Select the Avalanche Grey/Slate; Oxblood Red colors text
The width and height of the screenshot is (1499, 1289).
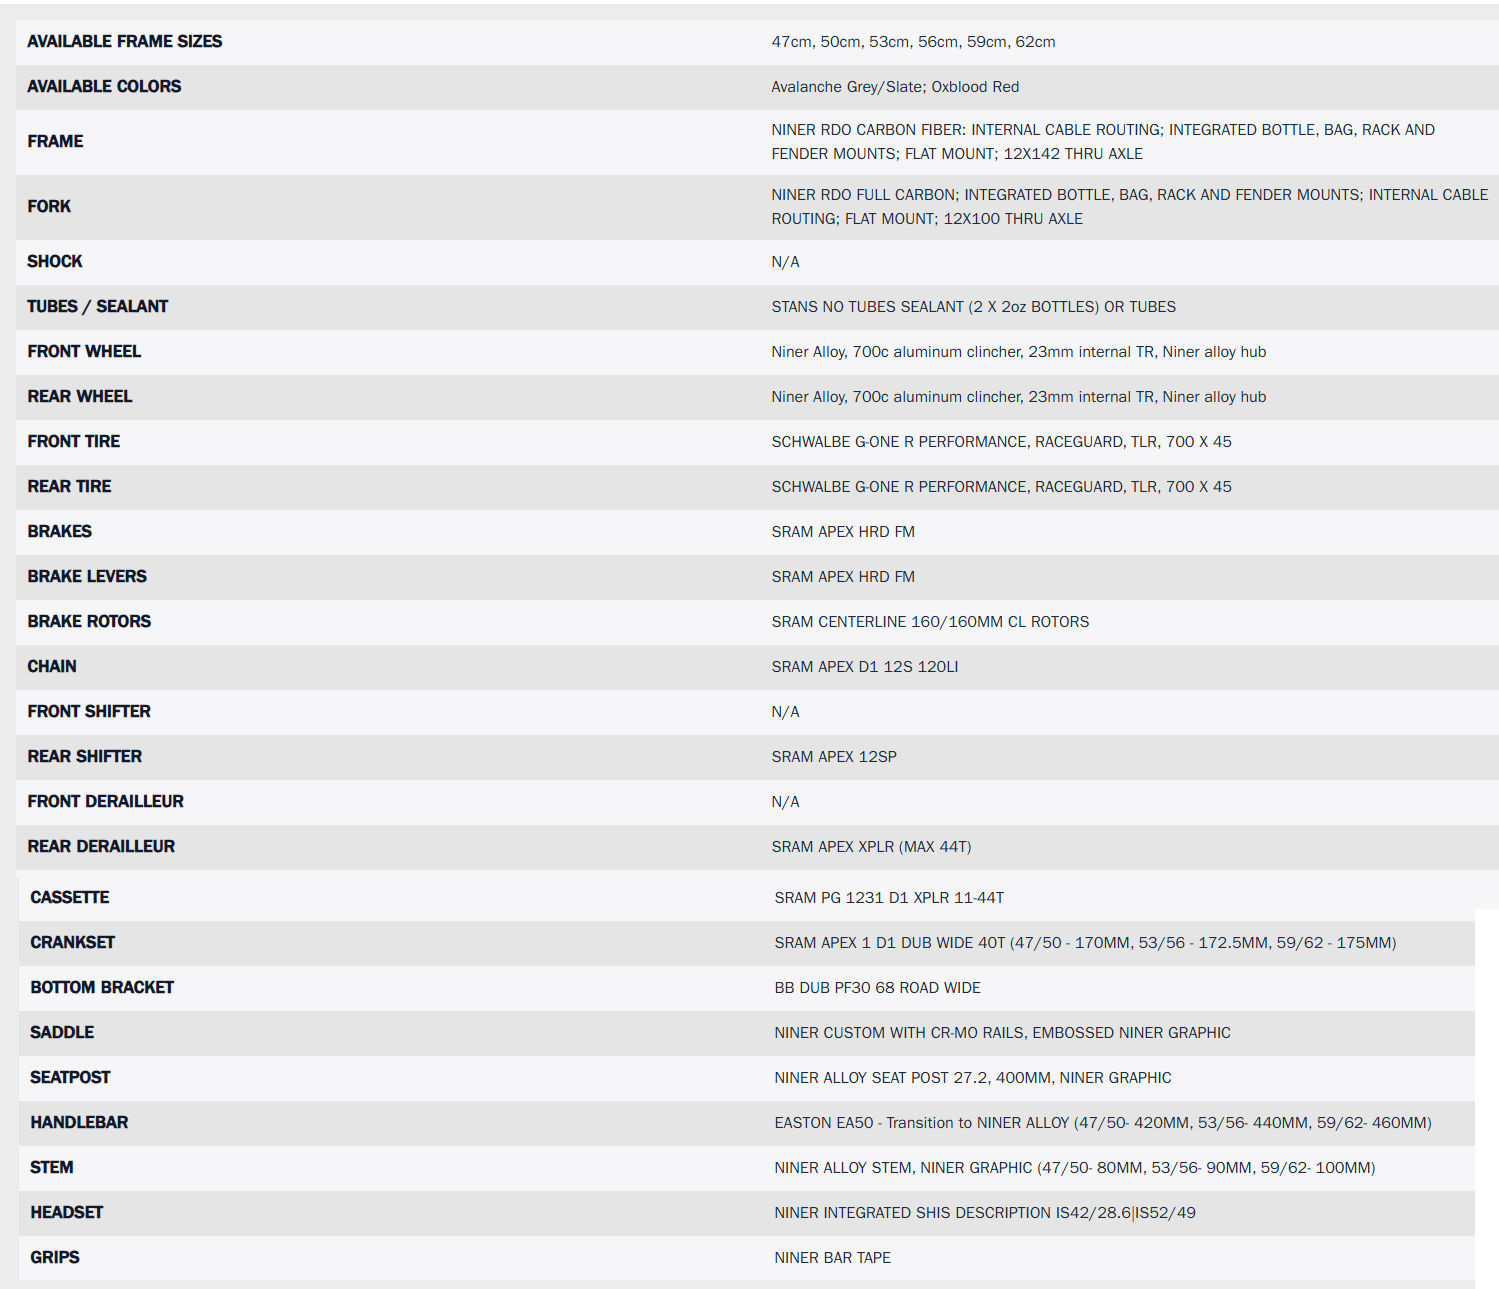tap(895, 87)
